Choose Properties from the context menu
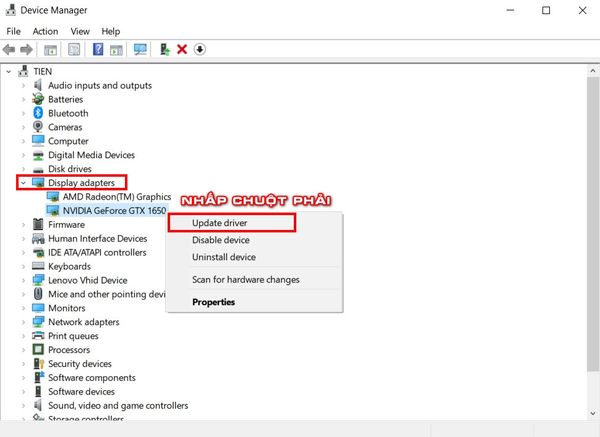 coord(214,302)
